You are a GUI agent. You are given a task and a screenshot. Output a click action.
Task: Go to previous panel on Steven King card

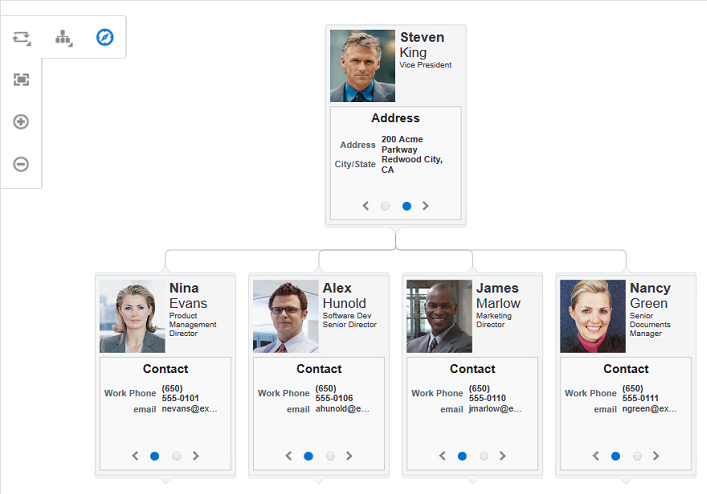366,206
